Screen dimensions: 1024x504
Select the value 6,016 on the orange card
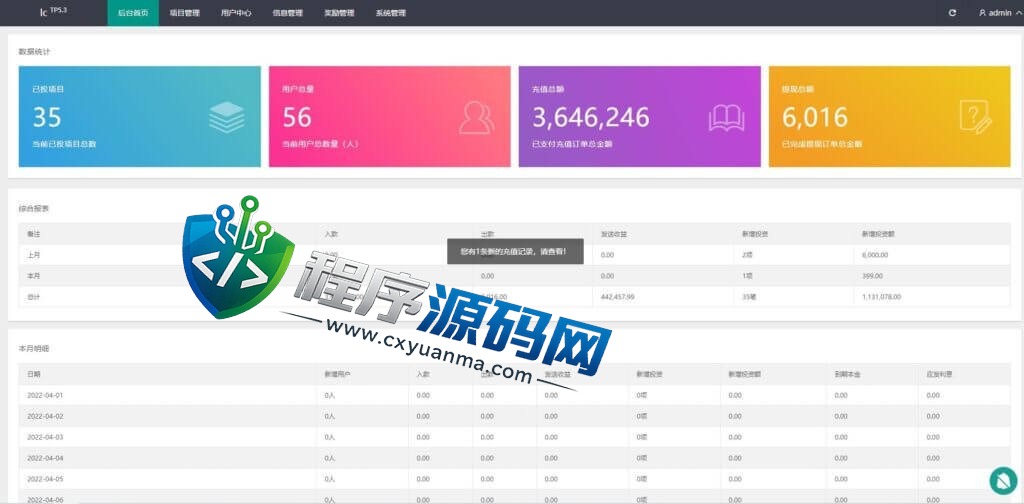click(815, 118)
